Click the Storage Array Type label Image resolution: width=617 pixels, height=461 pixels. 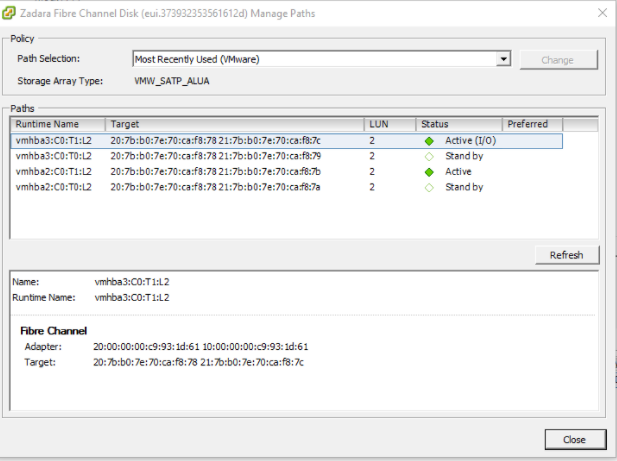pos(60,81)
